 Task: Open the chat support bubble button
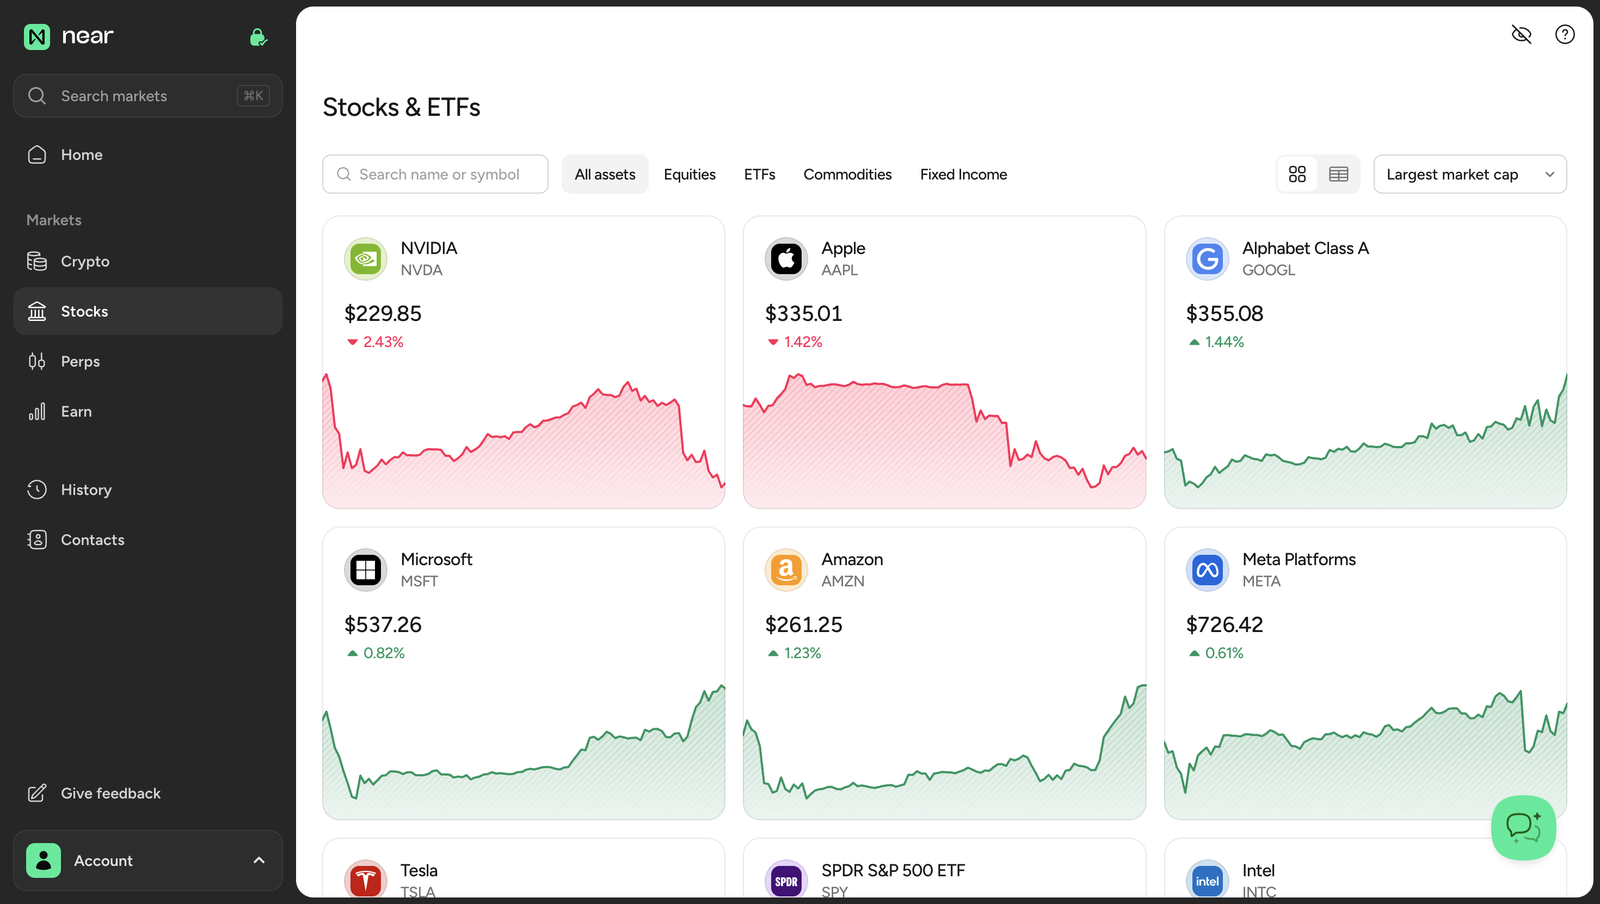tap(1523, 827)
